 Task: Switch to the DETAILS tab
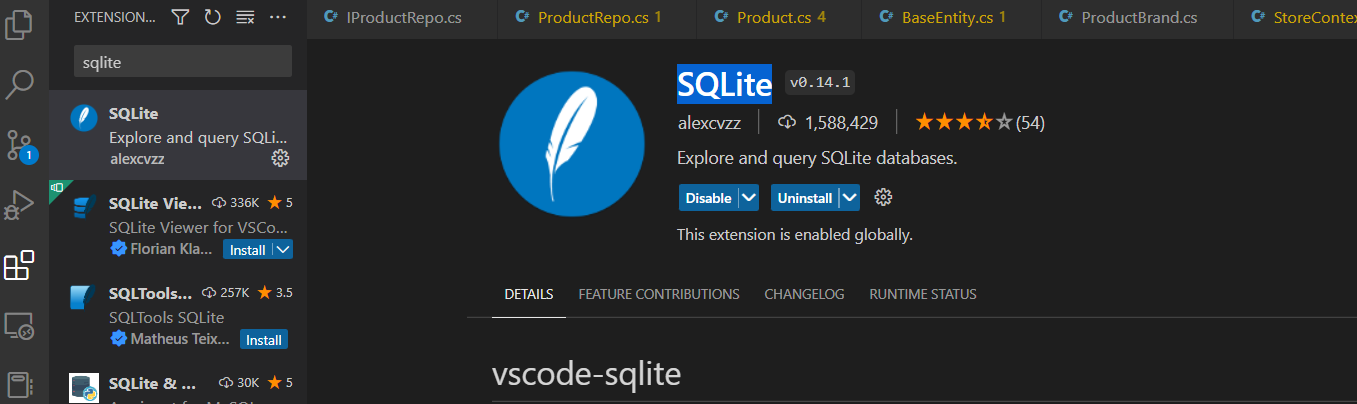coord(529,294)
